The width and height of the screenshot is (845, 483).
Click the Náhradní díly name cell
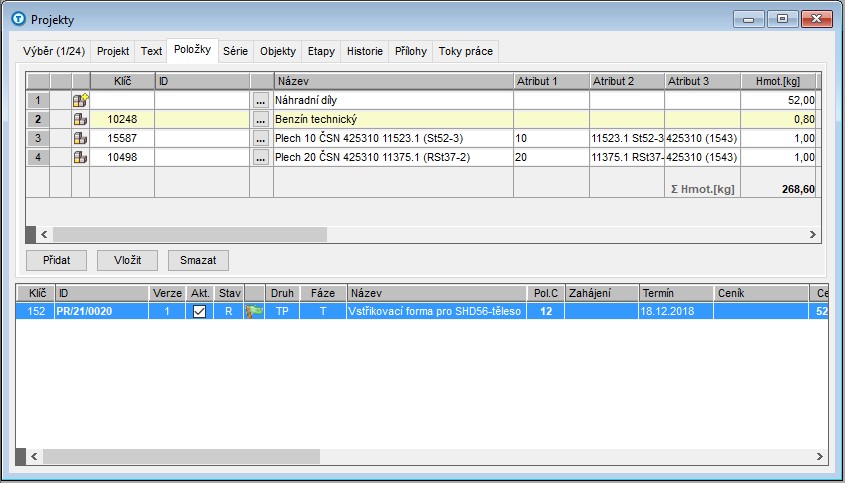point(393,100)
